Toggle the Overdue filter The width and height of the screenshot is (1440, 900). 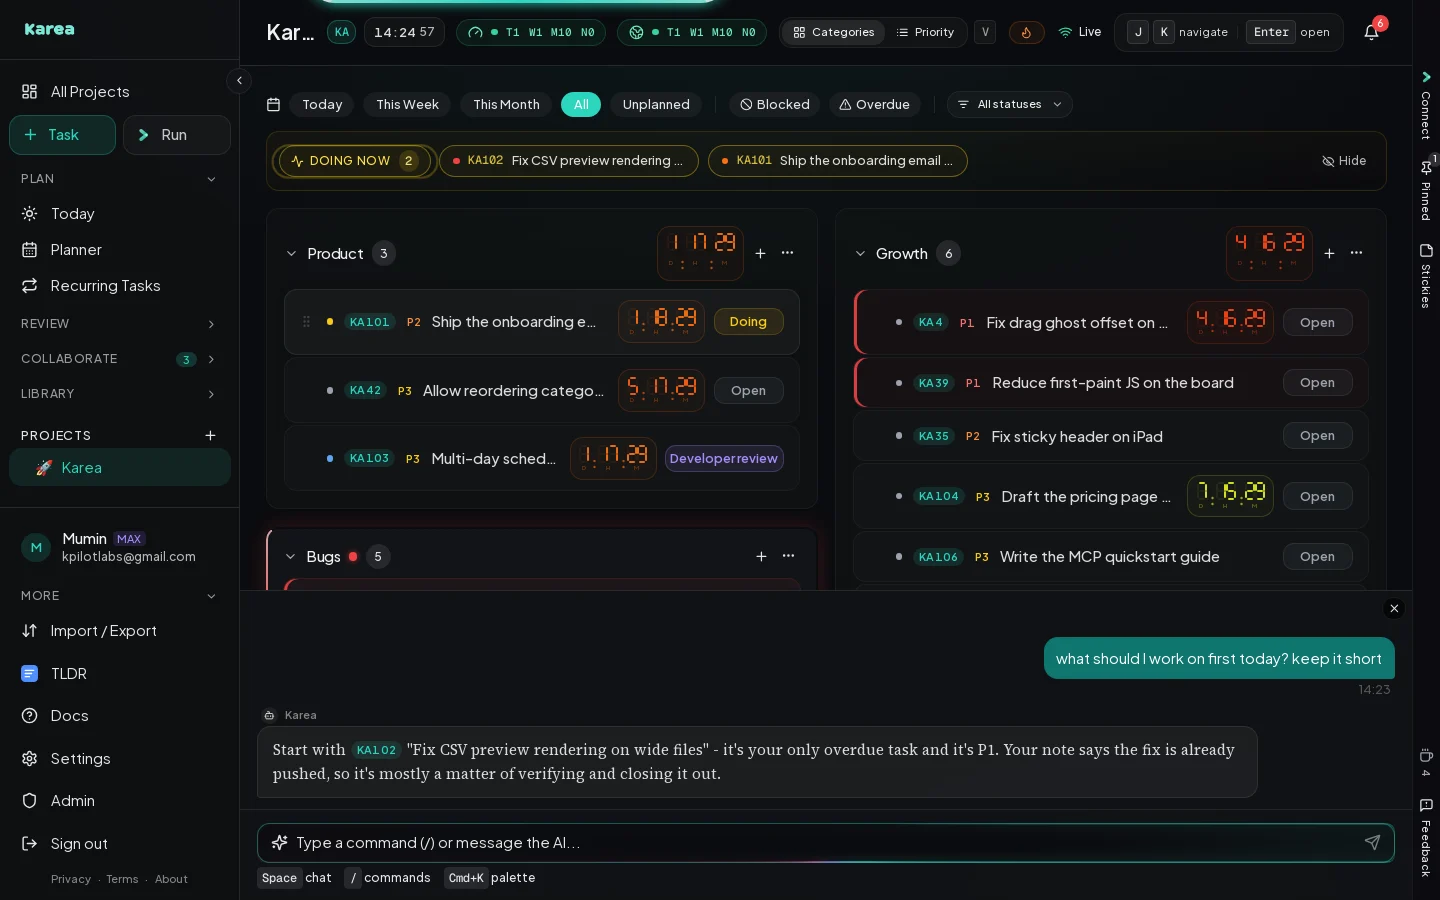click(x=874, y=104)
